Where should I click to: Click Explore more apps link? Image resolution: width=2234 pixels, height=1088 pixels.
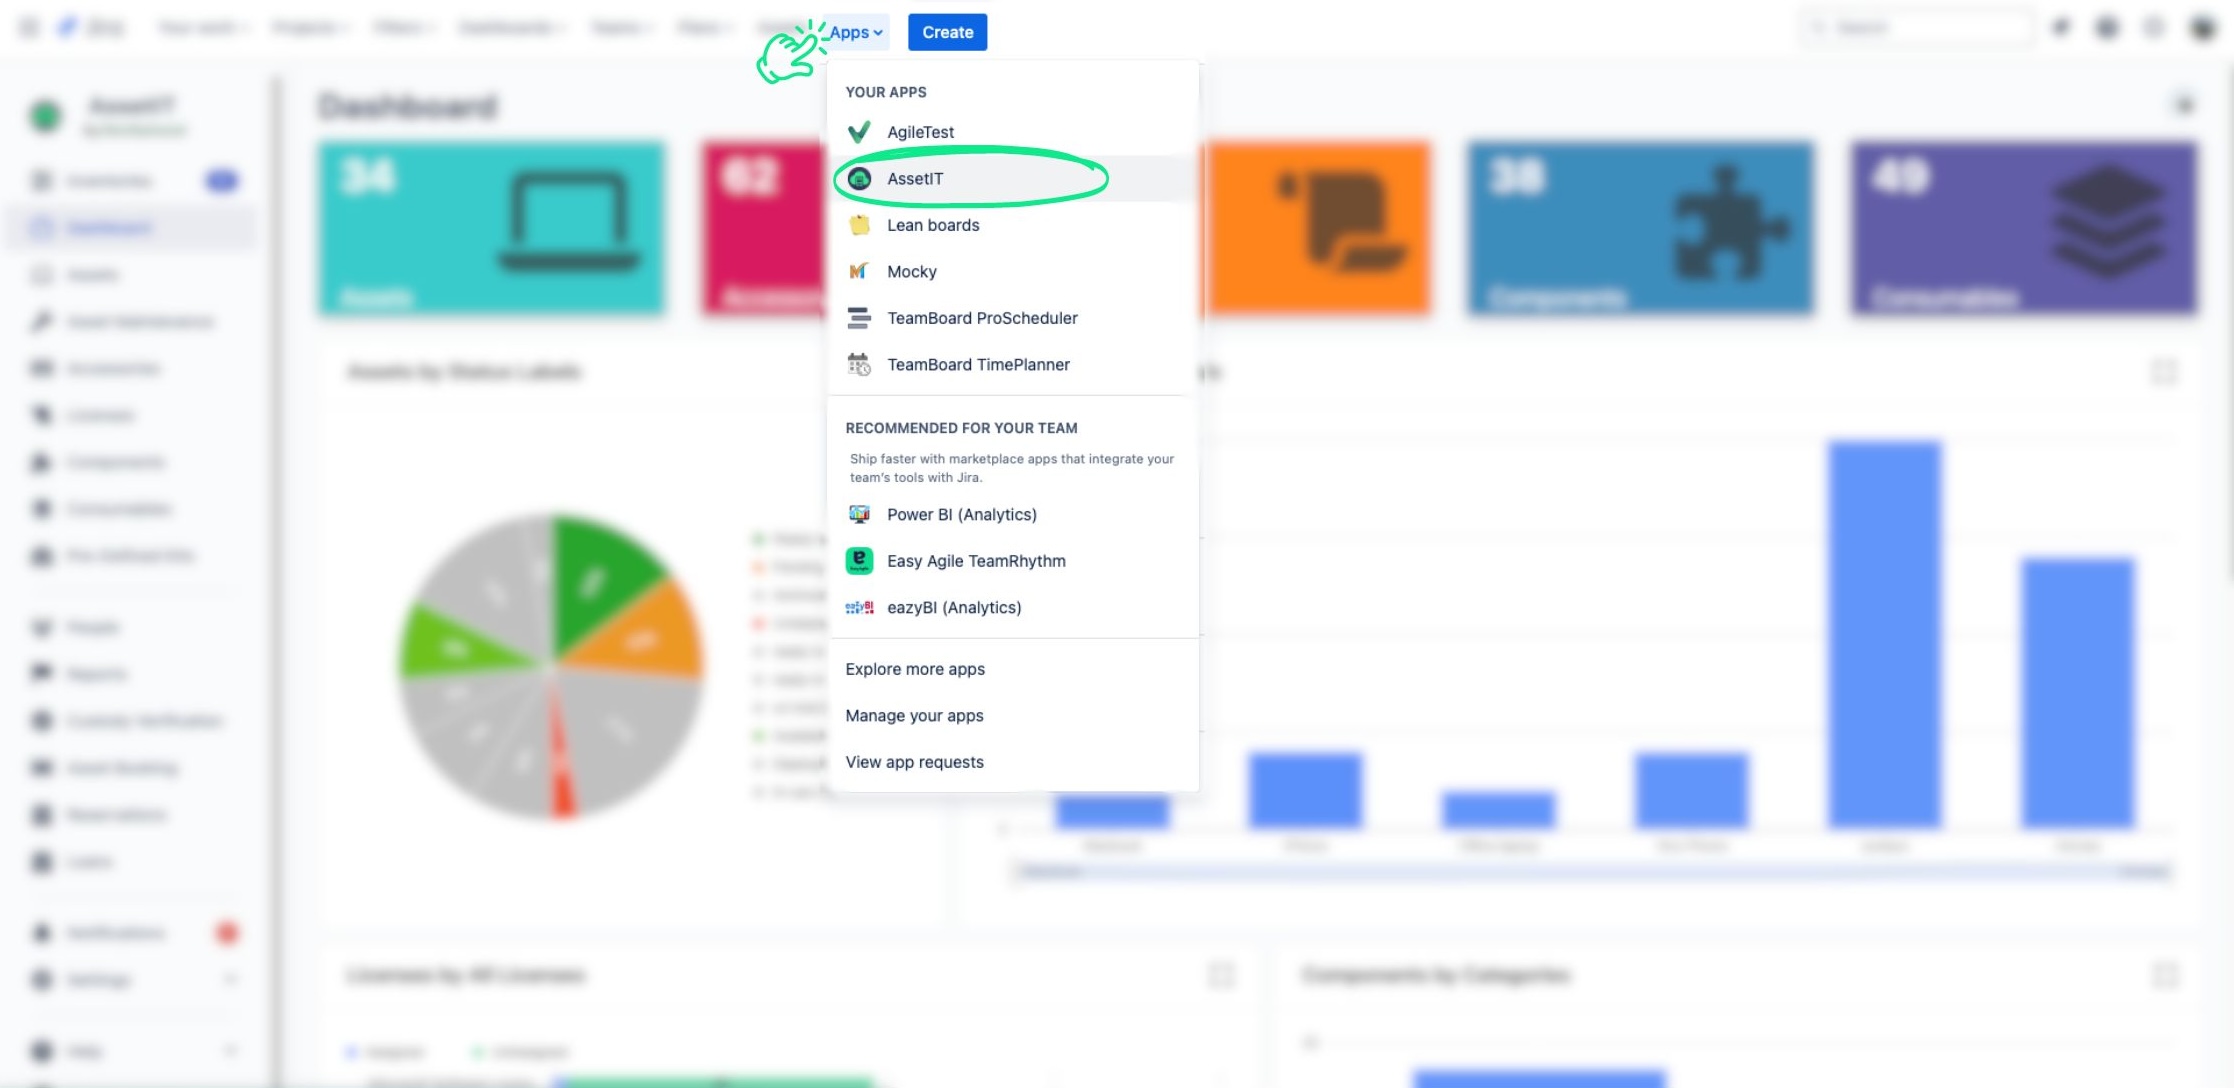click(x=915, y=668)
